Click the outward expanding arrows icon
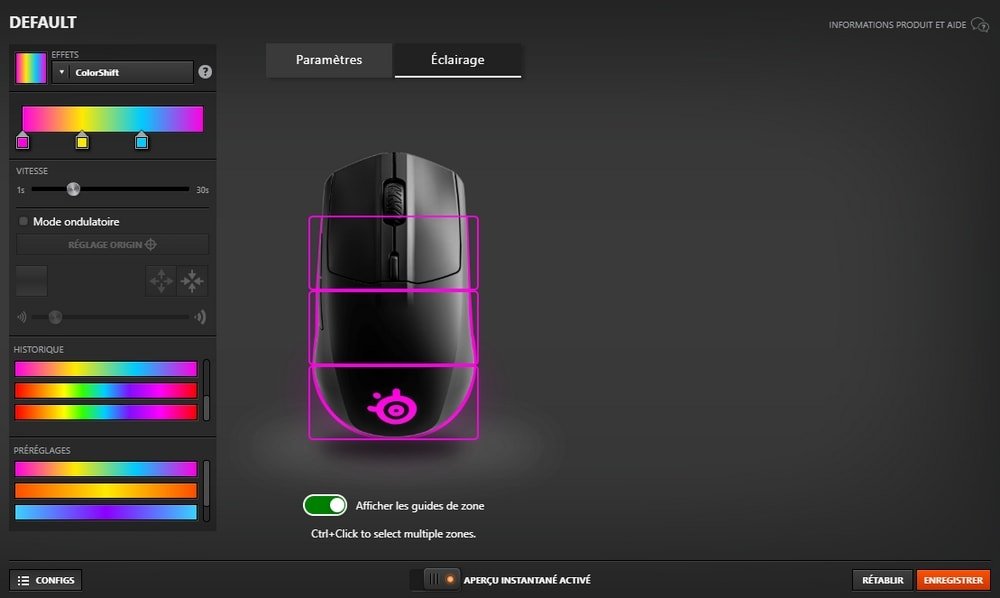This screenshot has height=598, width=1000. coord(161,281)
